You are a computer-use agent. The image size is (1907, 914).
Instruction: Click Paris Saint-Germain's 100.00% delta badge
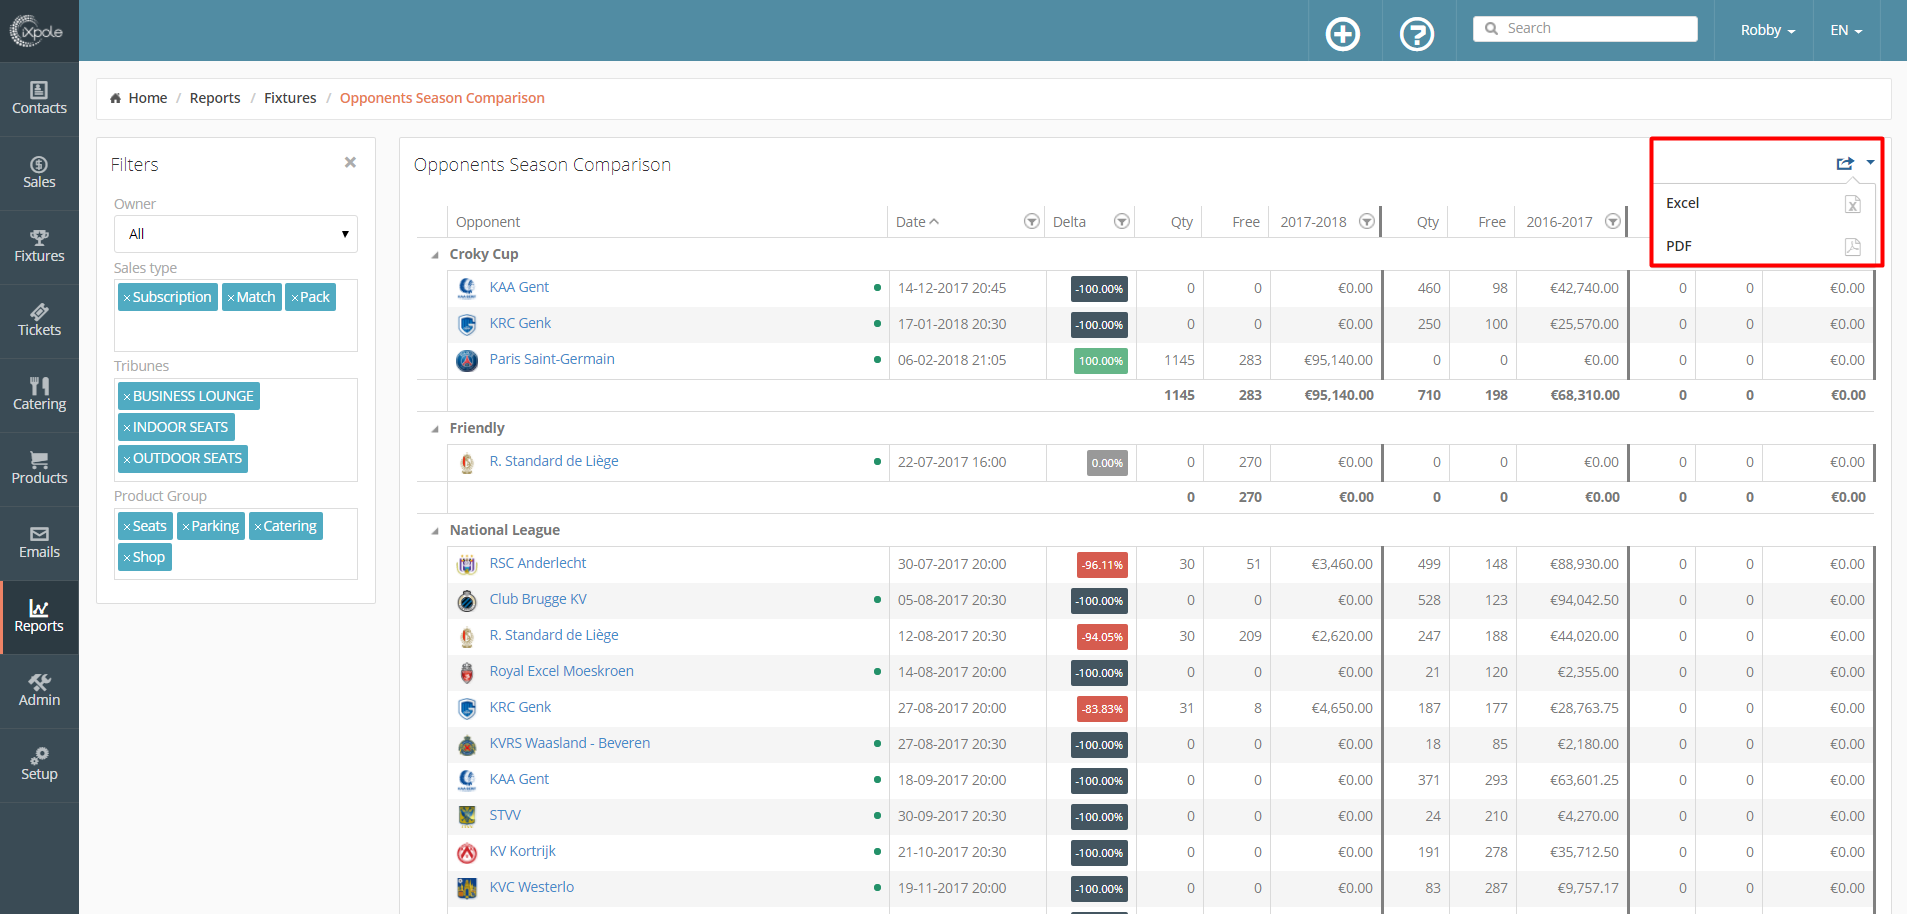point(1101,361)
